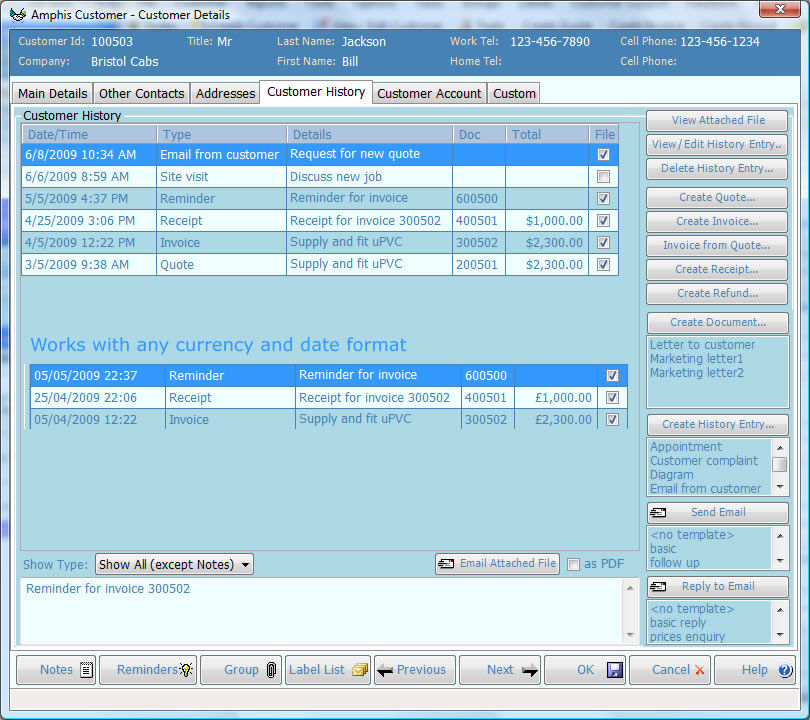Choose 'follow up' email template

675,563
